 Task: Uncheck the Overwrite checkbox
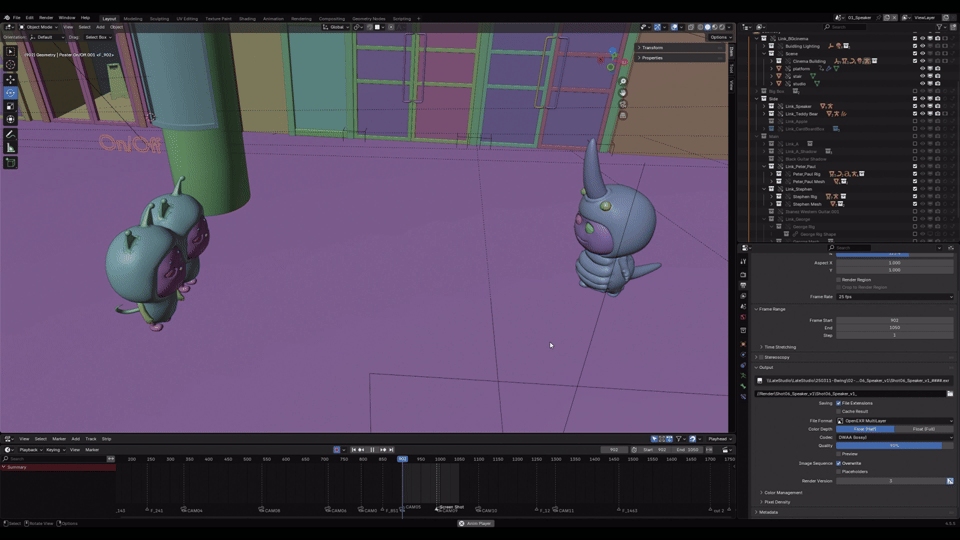click(838, 463)
